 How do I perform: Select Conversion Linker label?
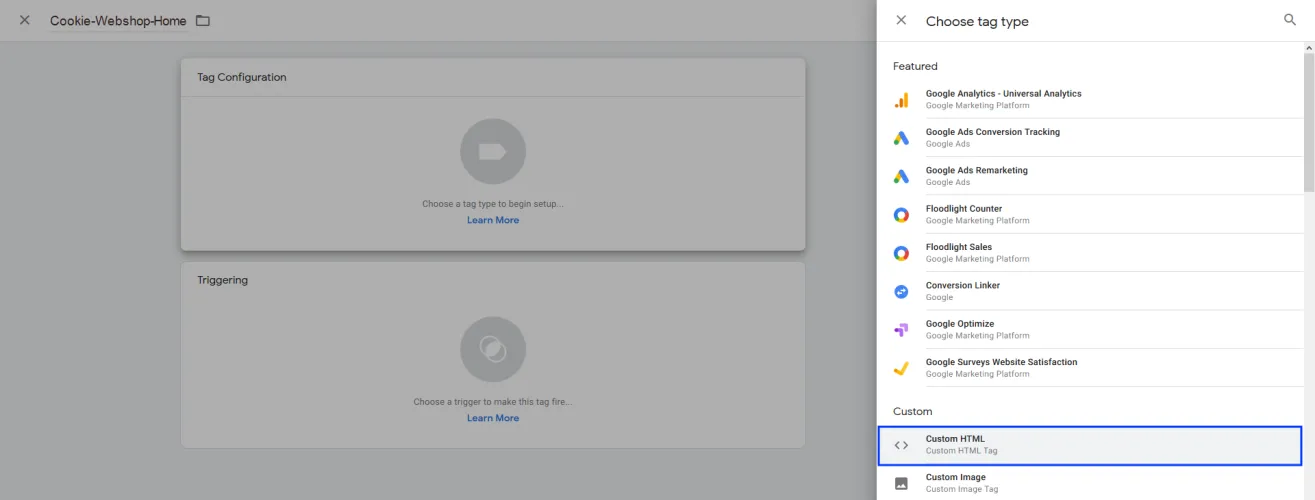[962, 285]
